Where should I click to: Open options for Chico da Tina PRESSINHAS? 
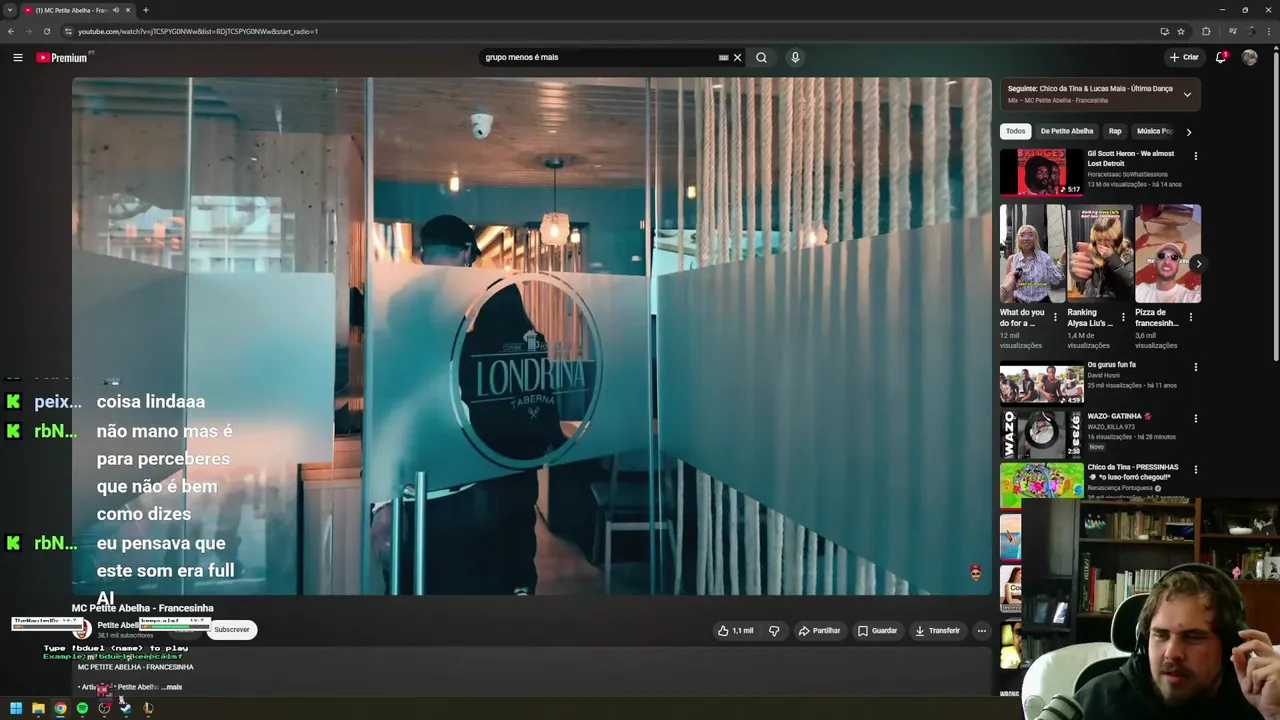[x=1195, y=469]
